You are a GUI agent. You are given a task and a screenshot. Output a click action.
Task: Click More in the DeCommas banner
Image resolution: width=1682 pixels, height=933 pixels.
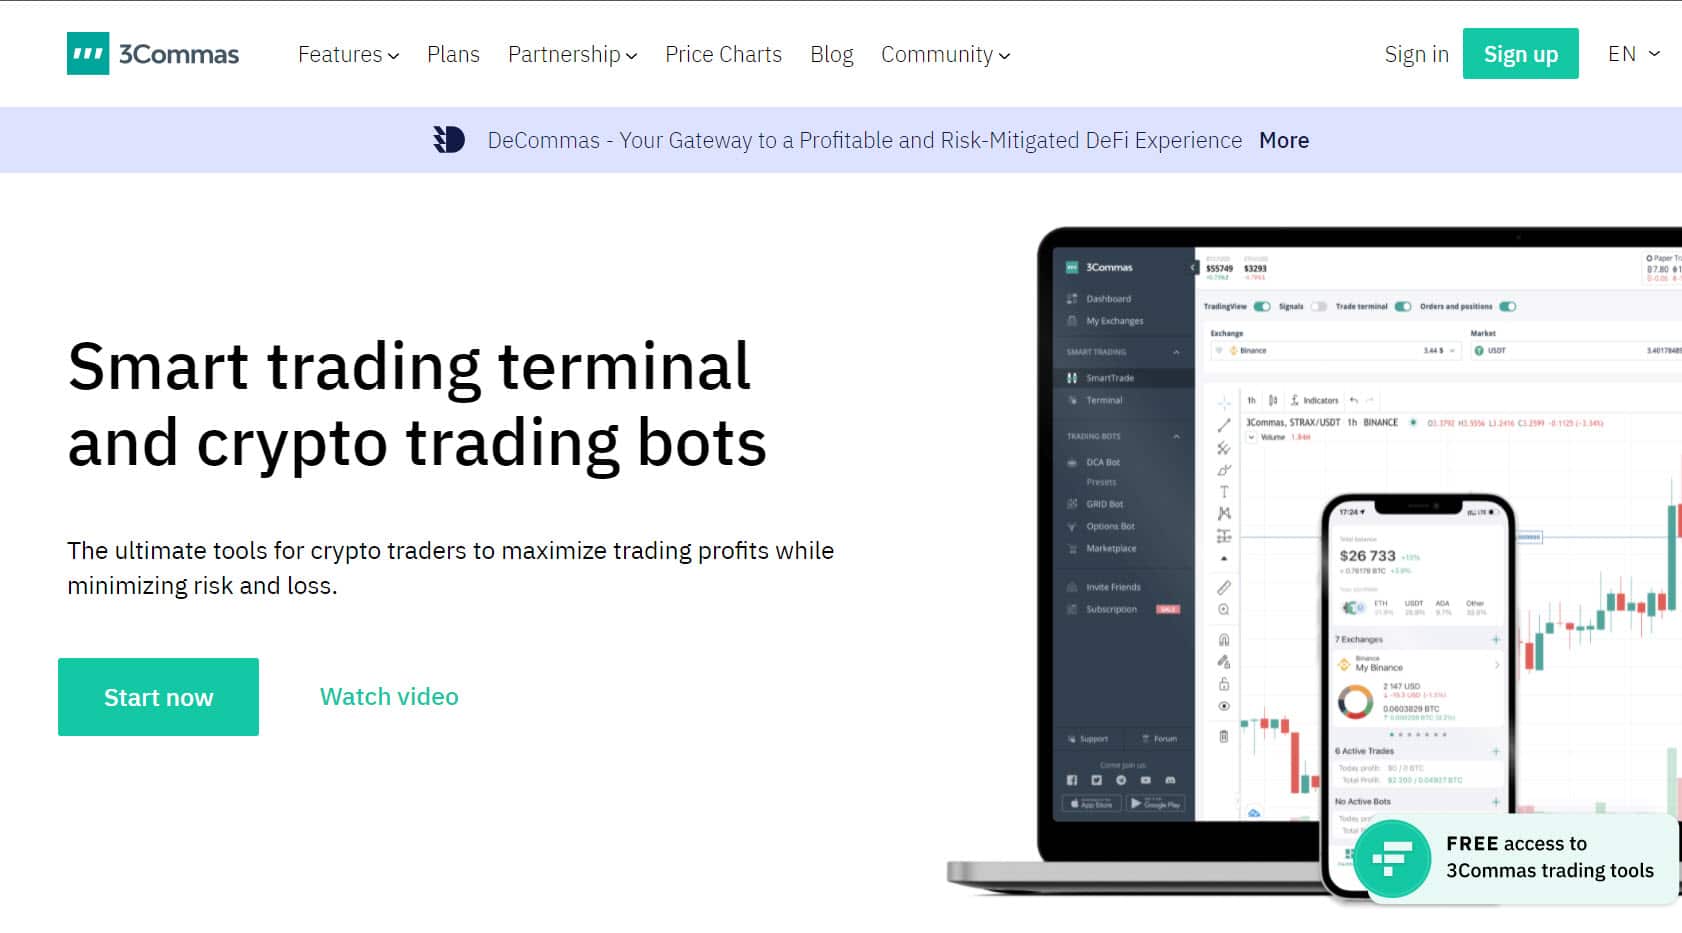pos(1284,140)
